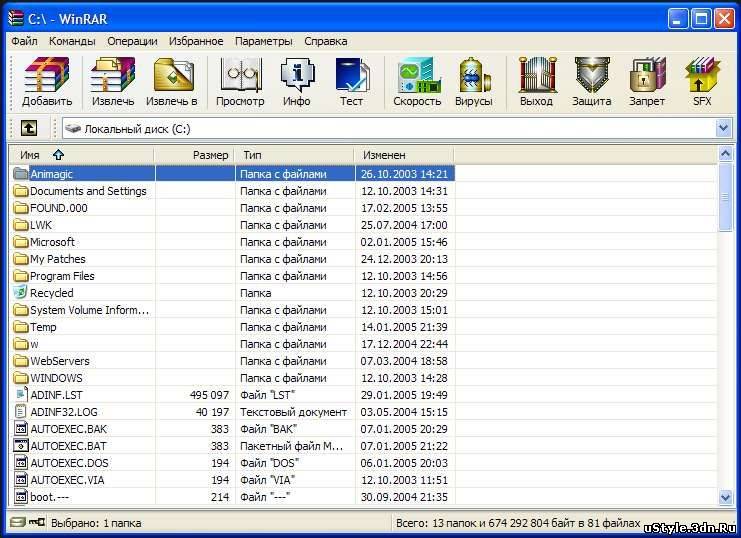This screenshot has width=741, height=538.
Task: Open the Справка menu
Action: coord(326,41)
